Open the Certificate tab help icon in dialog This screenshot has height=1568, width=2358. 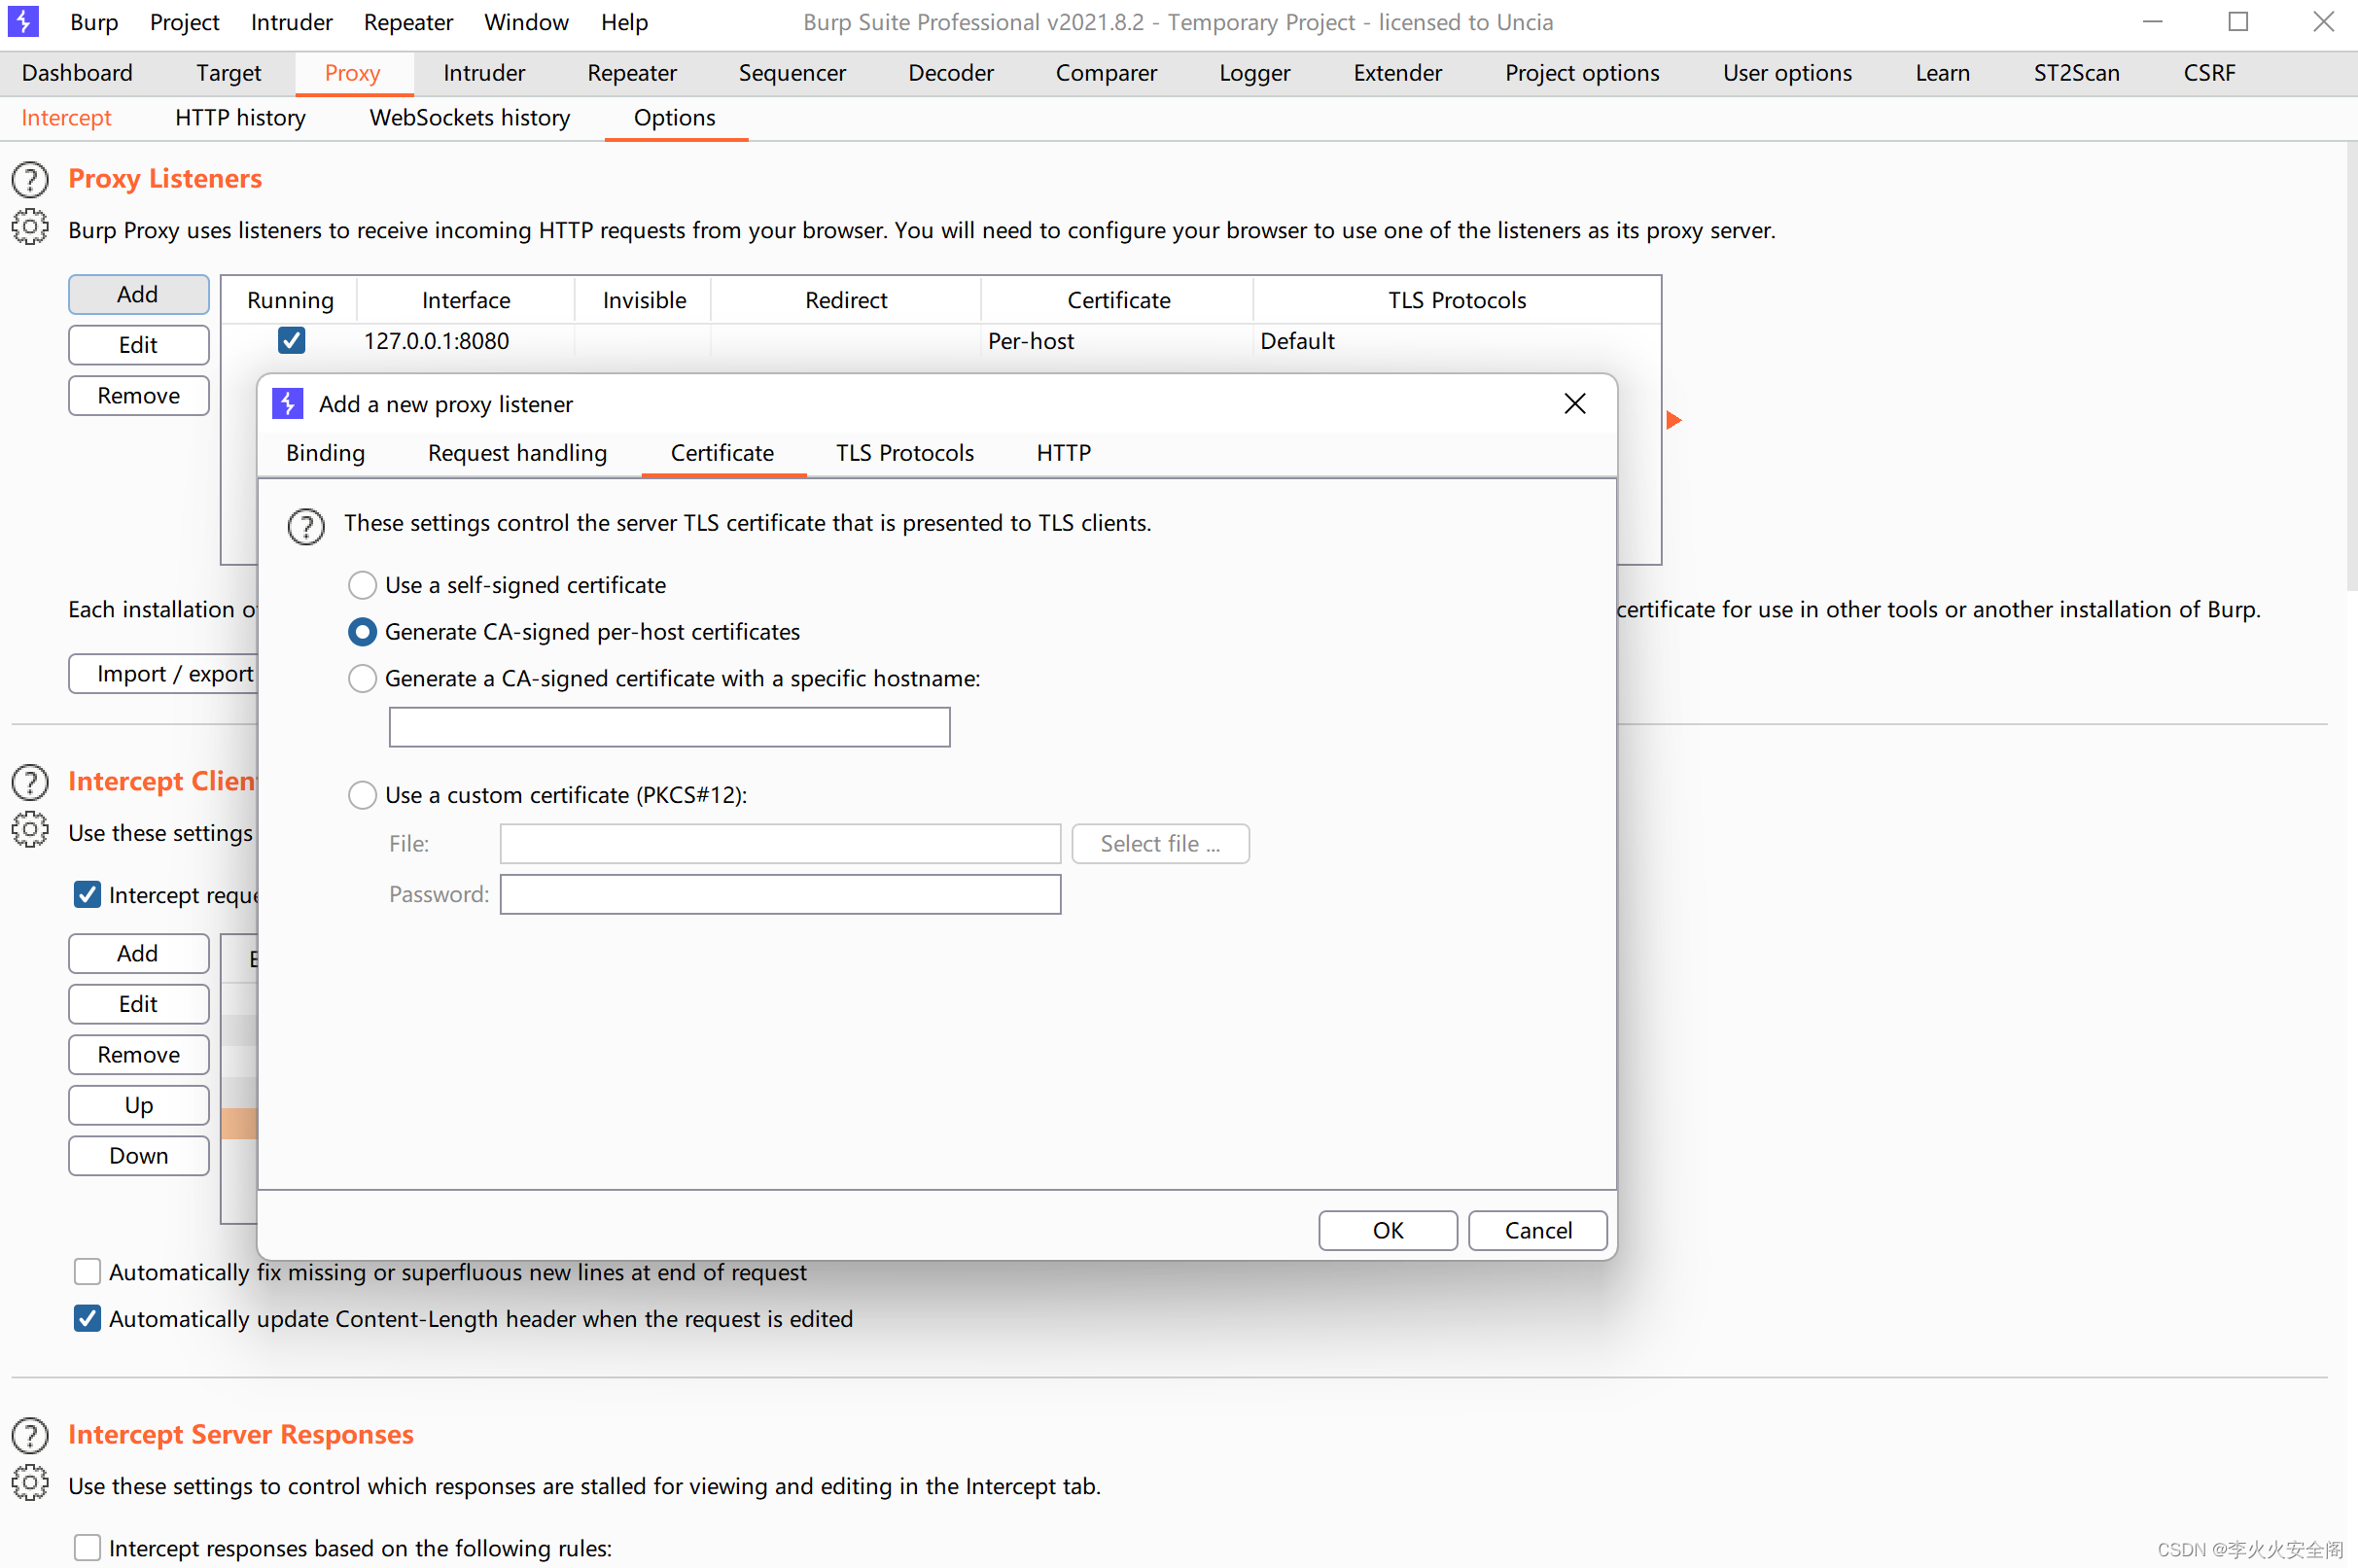pos(306,526)
